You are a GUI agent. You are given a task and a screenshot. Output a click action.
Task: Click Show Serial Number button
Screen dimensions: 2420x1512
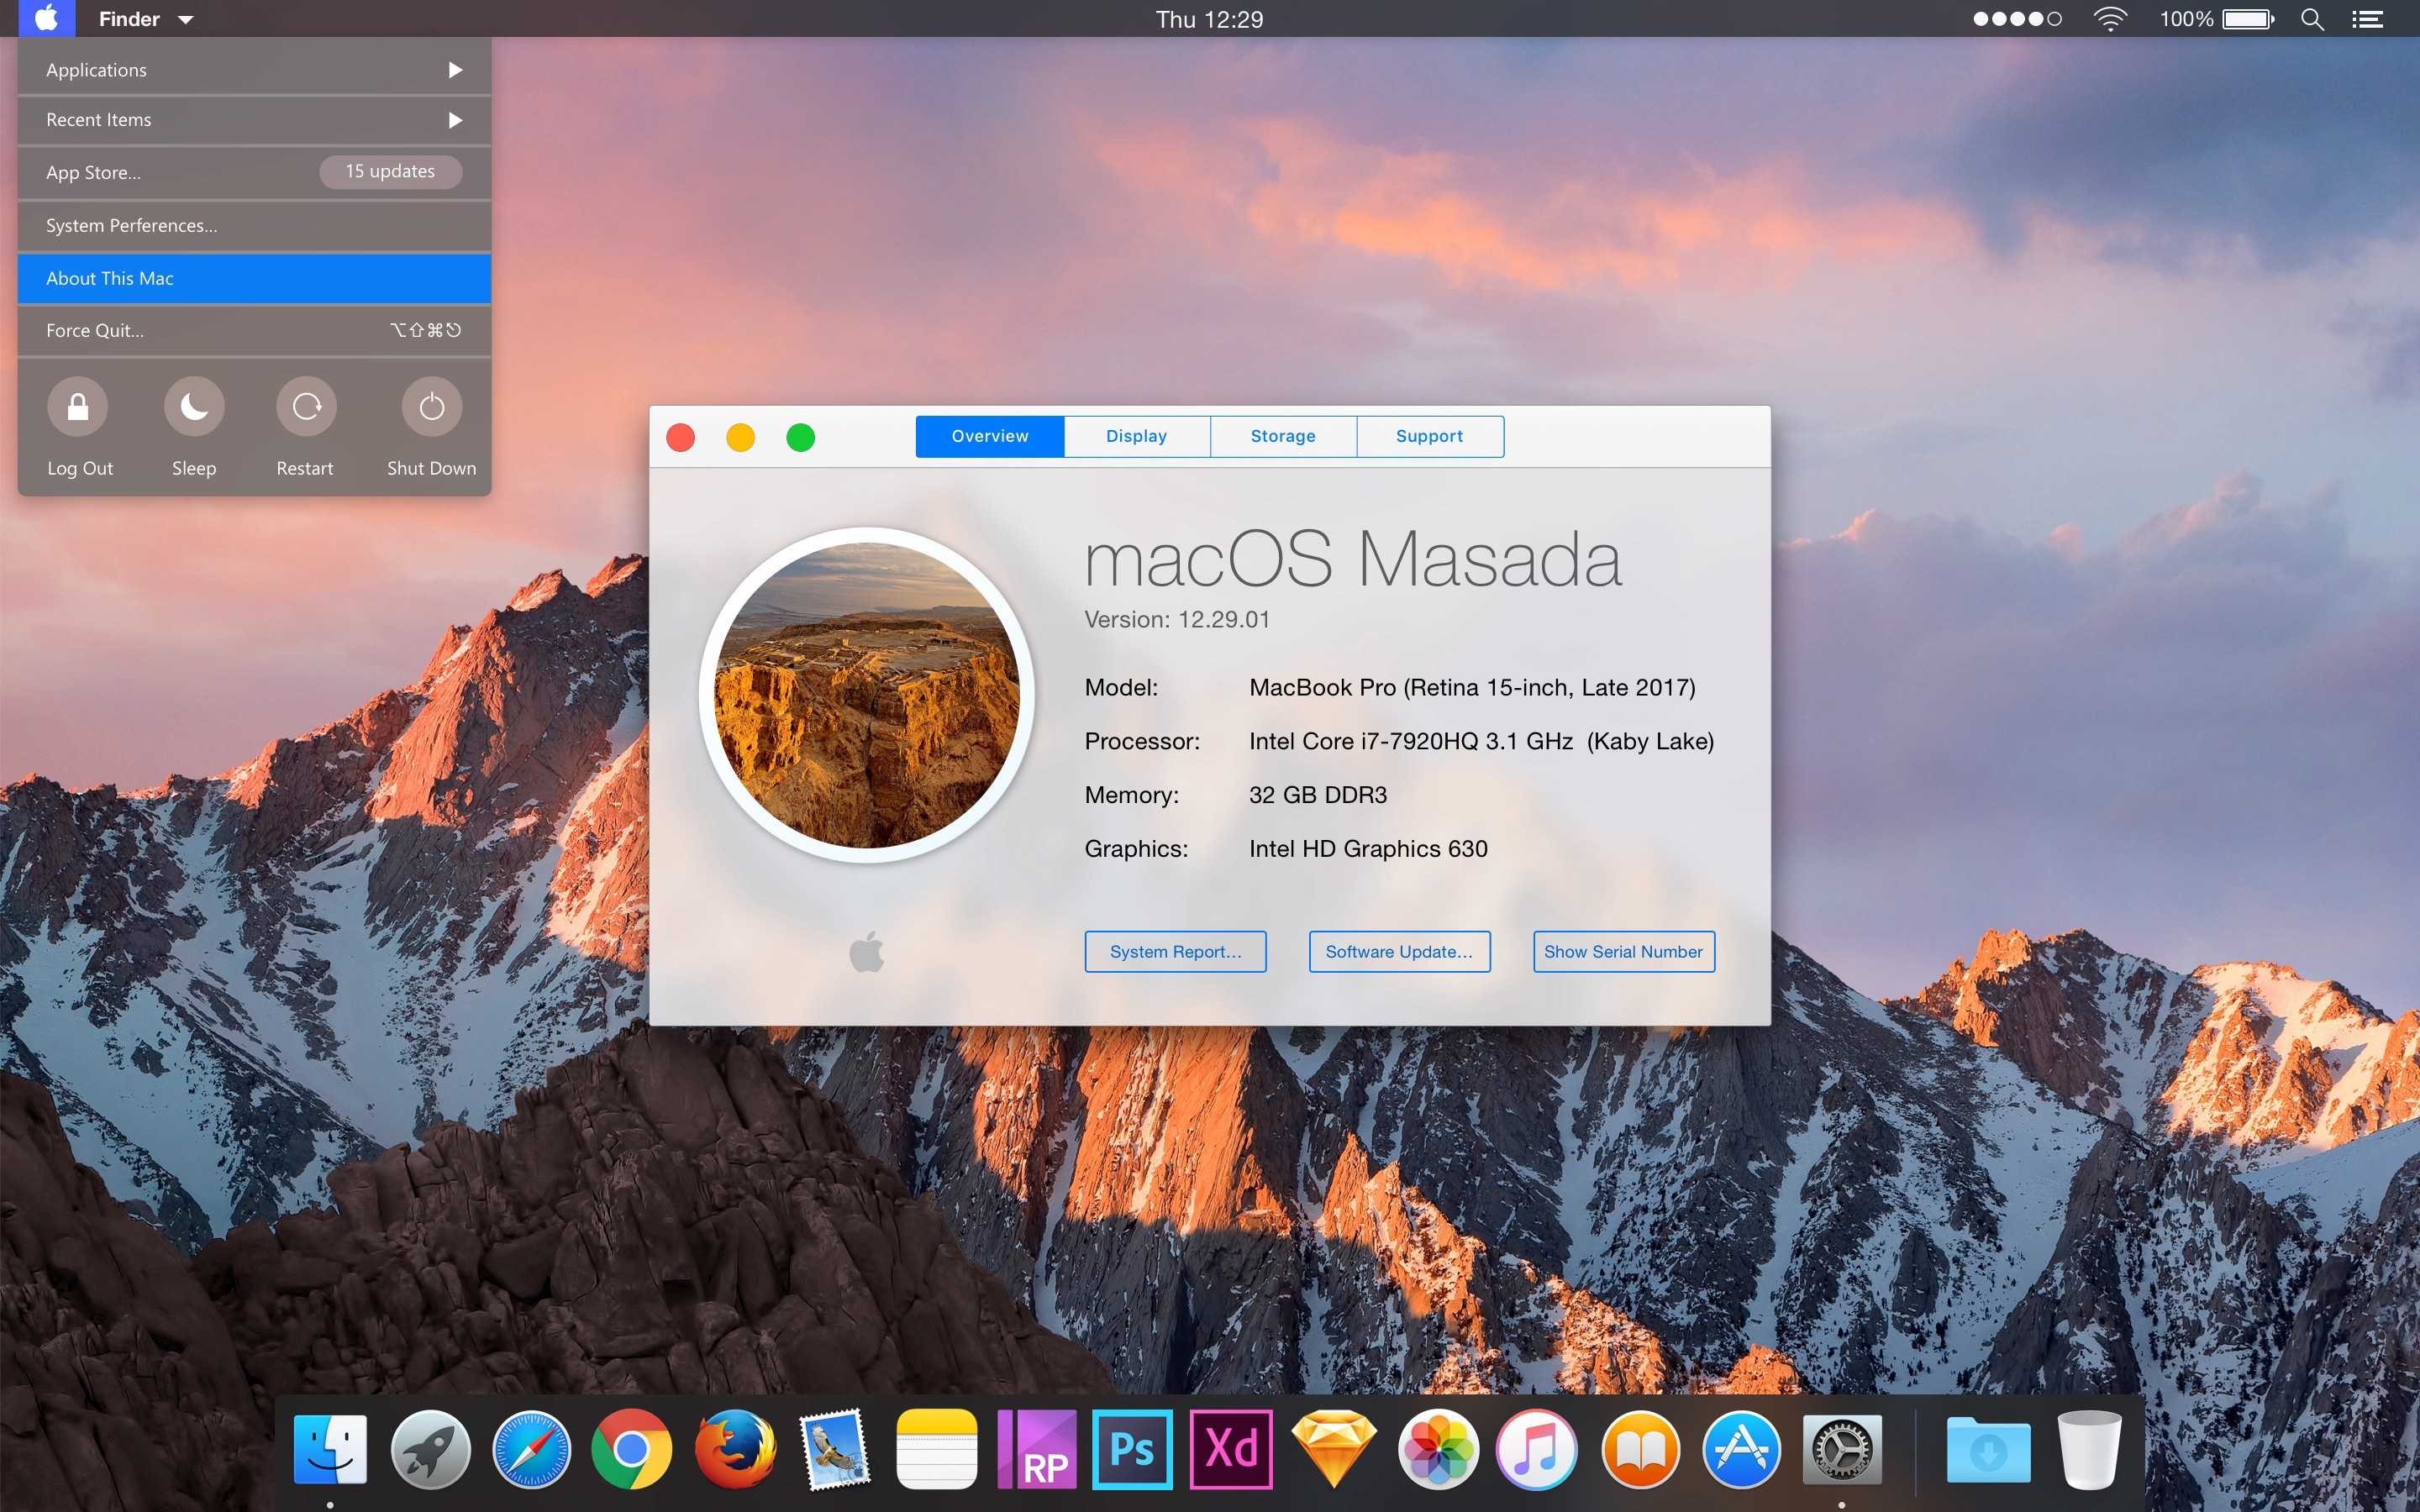click(x=1620, y=951)
